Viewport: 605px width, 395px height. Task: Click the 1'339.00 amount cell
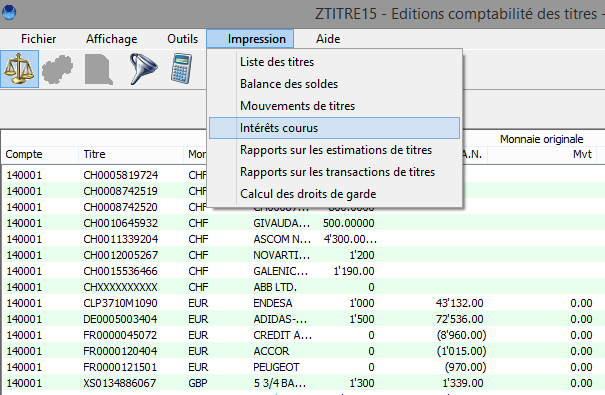(x=463, y=383)
